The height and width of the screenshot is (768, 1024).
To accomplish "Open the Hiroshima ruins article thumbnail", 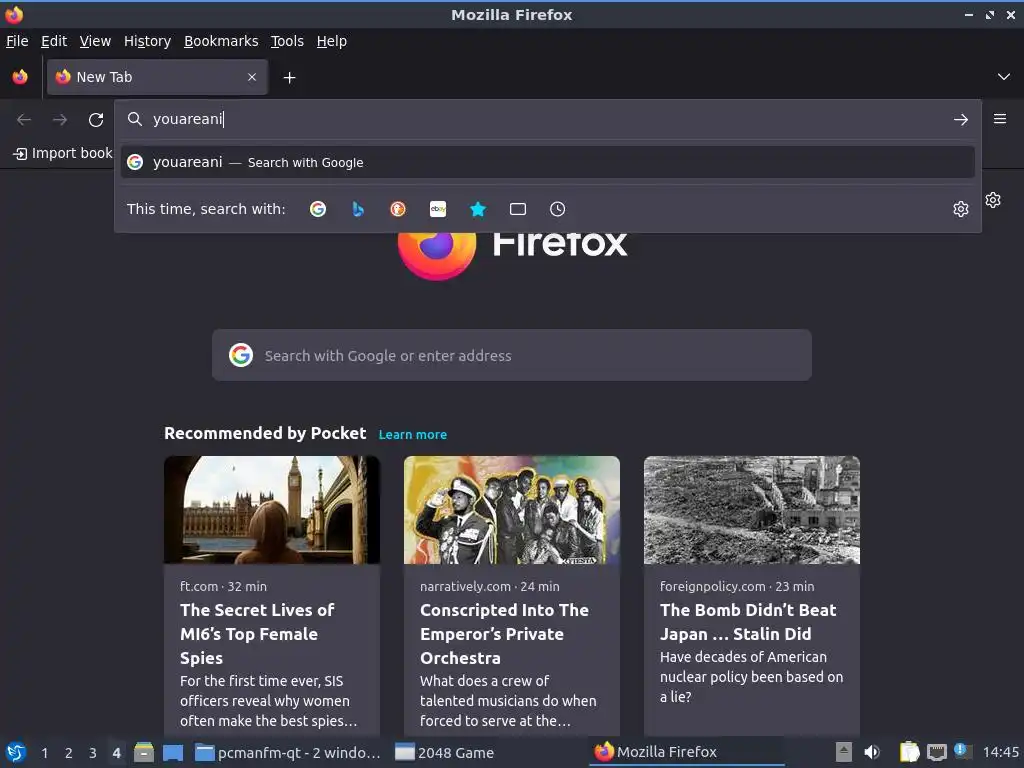I will (x=752, y=510).
